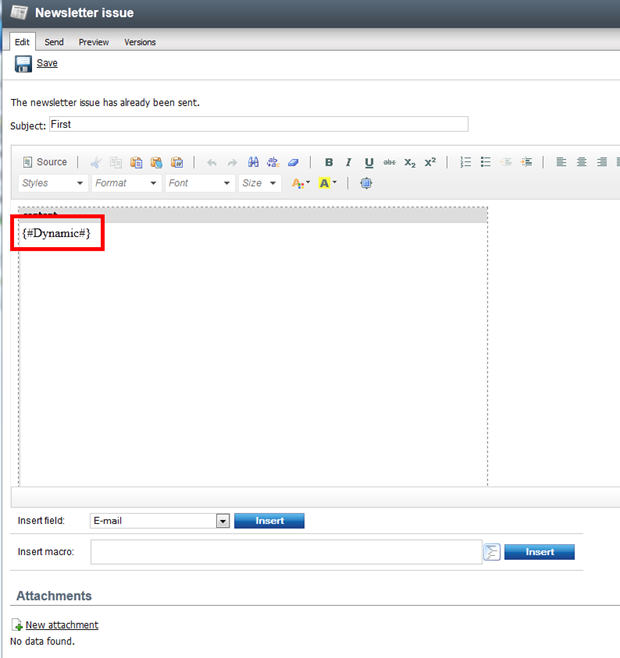
Task: Click the Save link
Action: tap(47, 63)
